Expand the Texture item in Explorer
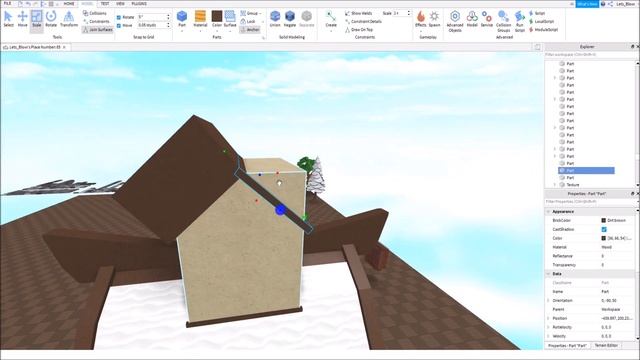Image resolution: width=640 pixels, height=360 pixels. coord(555,185)
